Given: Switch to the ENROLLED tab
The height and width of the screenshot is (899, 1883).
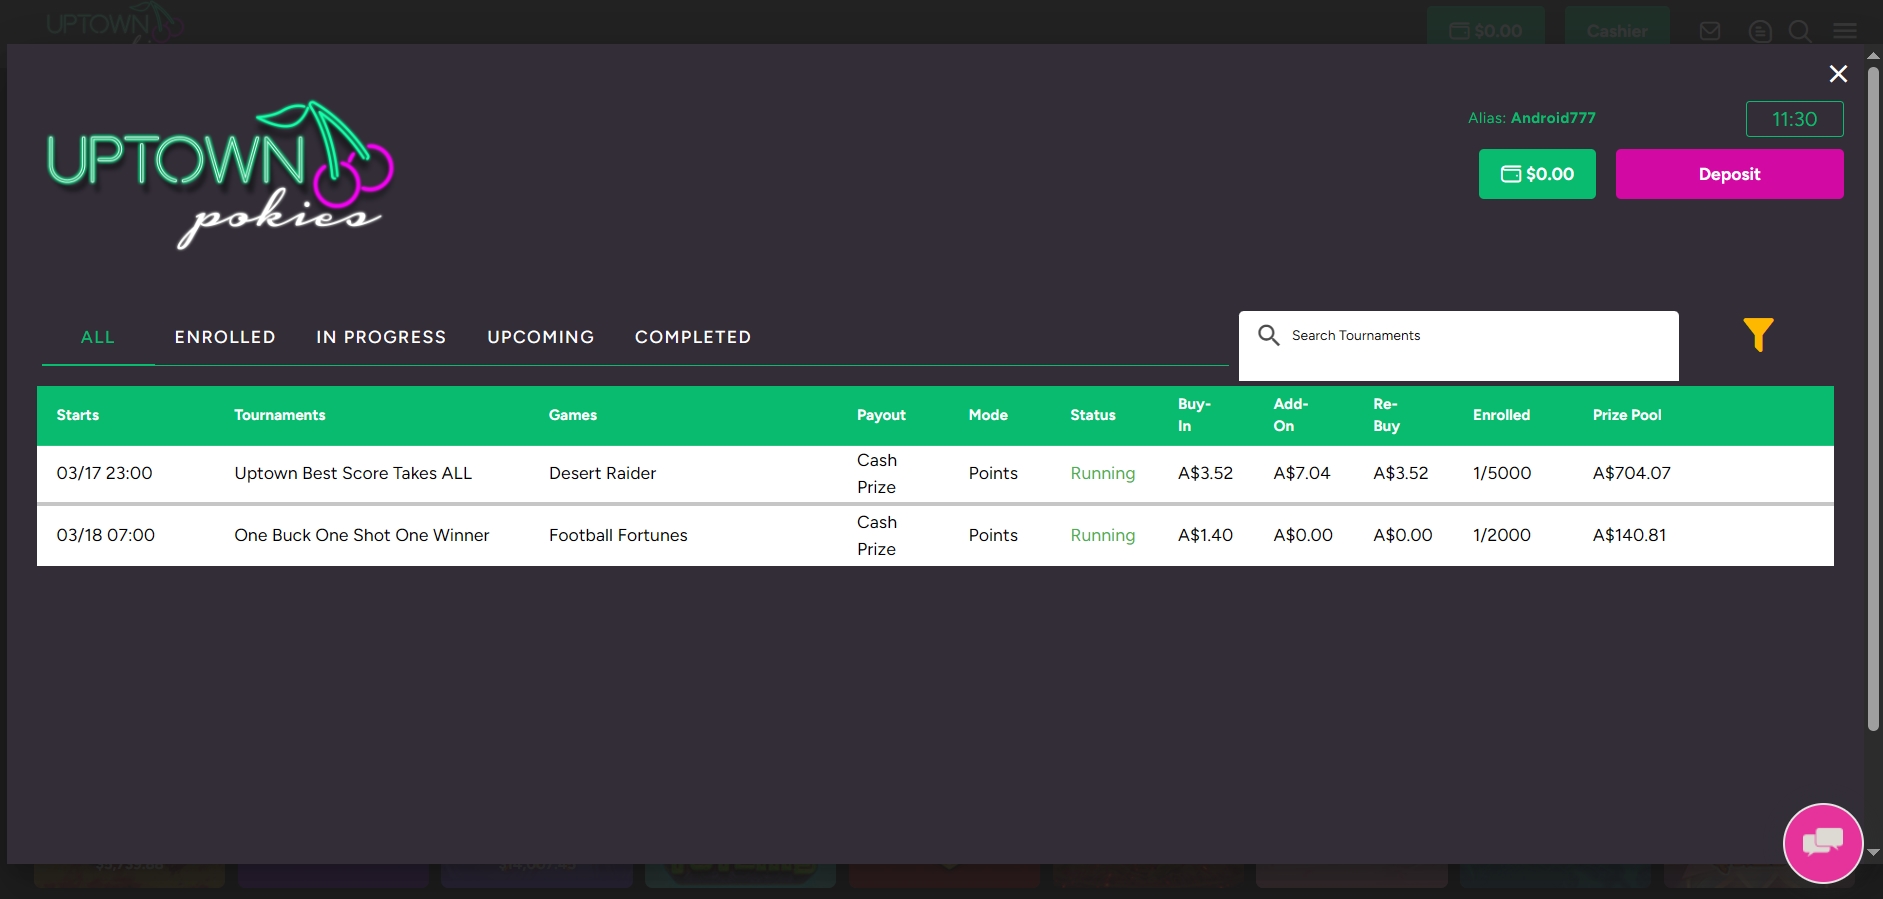Looking at the screenshot, I should [x=225, y=337].
